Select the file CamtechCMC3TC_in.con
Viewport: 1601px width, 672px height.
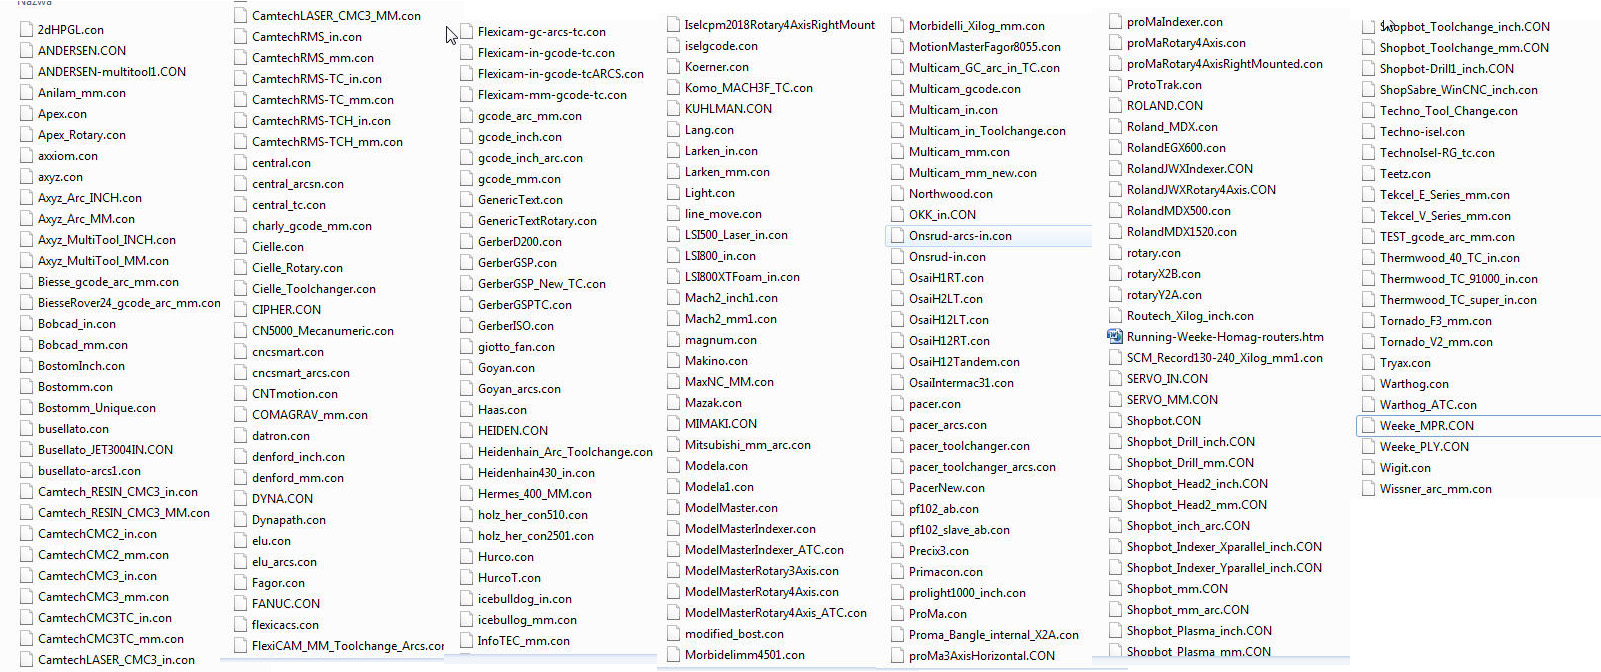pyautogui.click(x=105, y=618)
